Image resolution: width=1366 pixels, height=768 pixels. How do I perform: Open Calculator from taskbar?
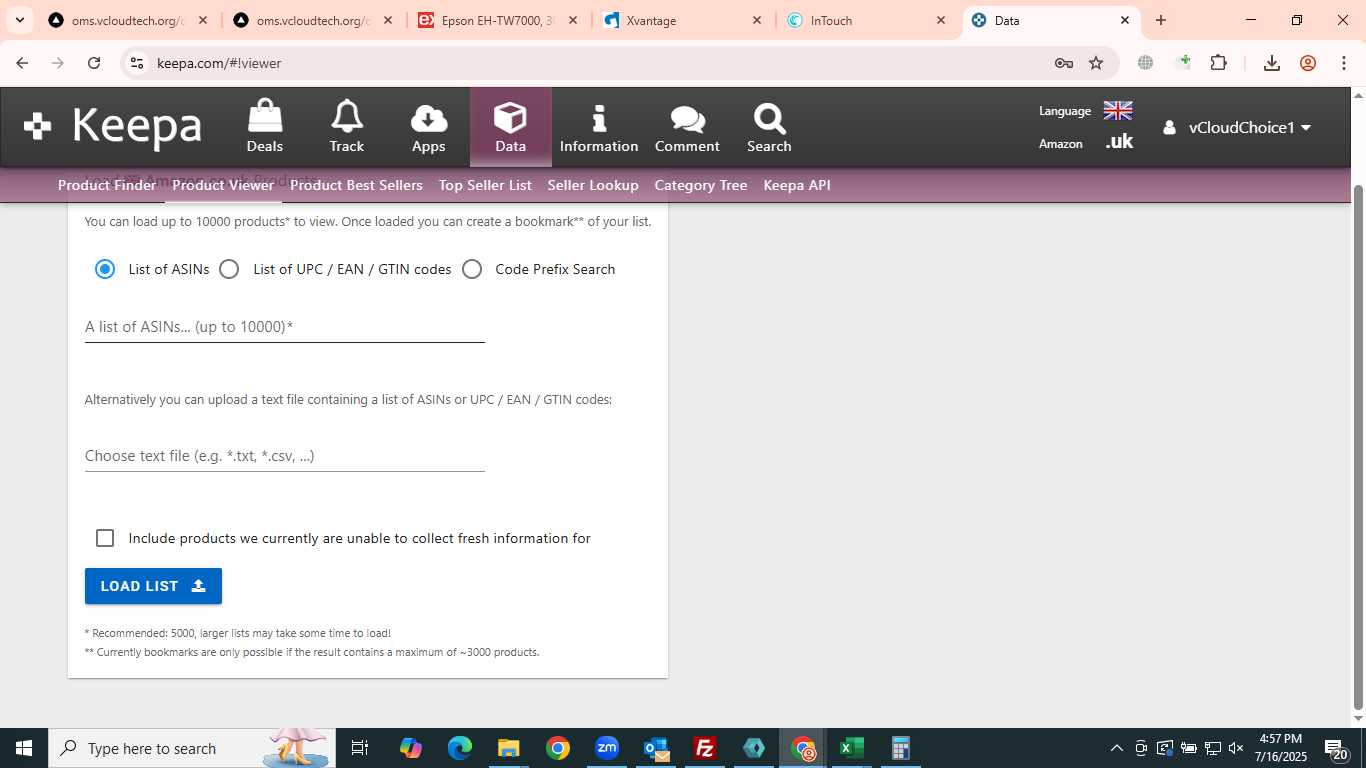901,748
